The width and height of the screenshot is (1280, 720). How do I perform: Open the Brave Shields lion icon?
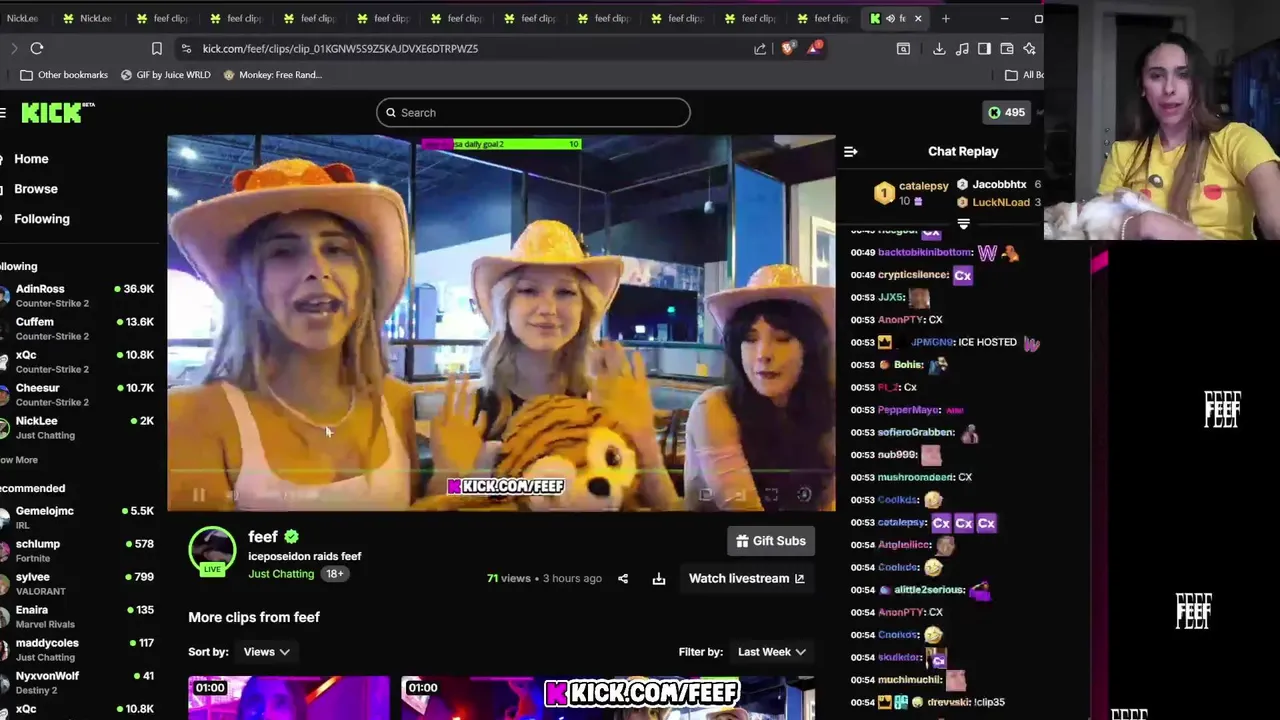tap(788, 48)
